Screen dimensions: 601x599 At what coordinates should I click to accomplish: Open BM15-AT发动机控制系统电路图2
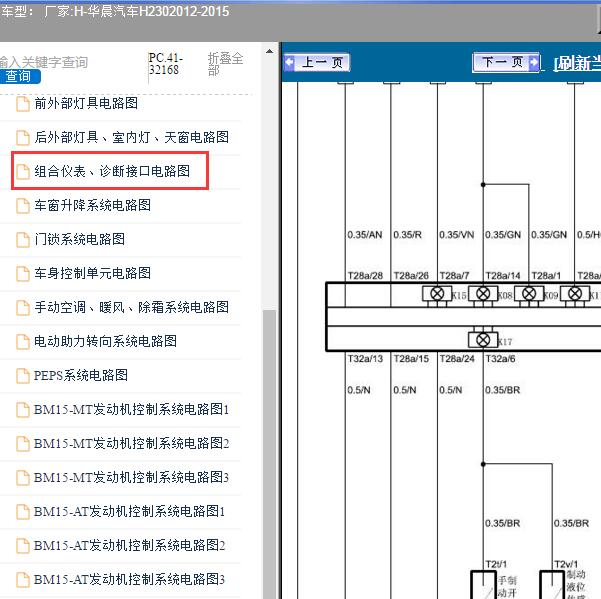point(130,545)
